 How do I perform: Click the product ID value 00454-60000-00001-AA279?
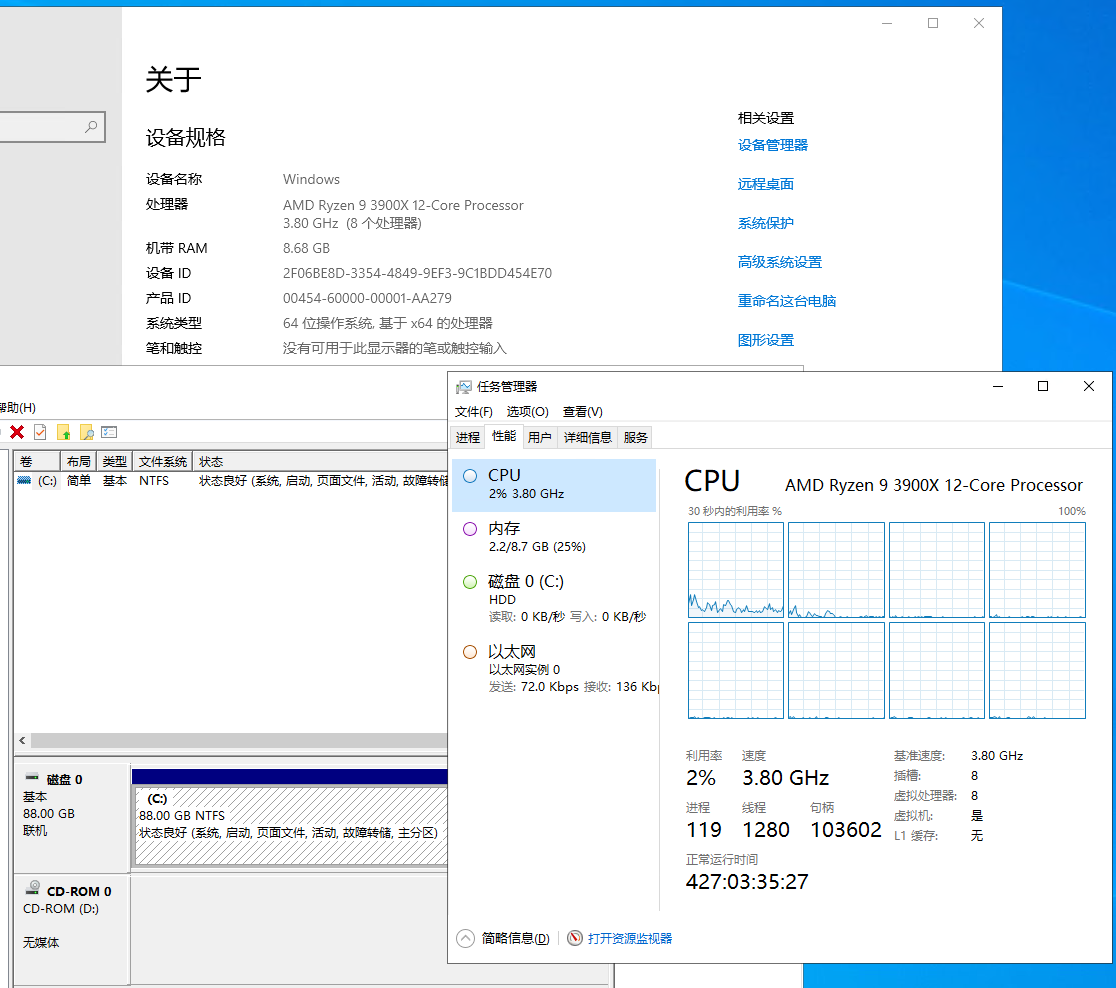coord(367,298)
